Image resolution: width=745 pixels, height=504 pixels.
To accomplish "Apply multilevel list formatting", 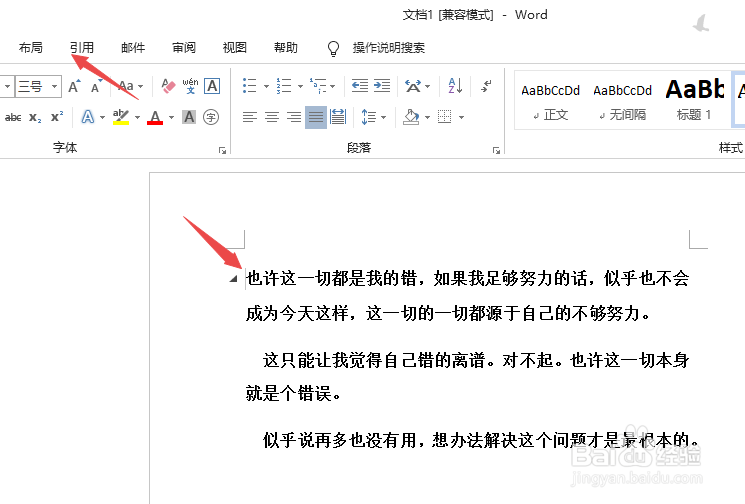I will click(x=318, y=86).
